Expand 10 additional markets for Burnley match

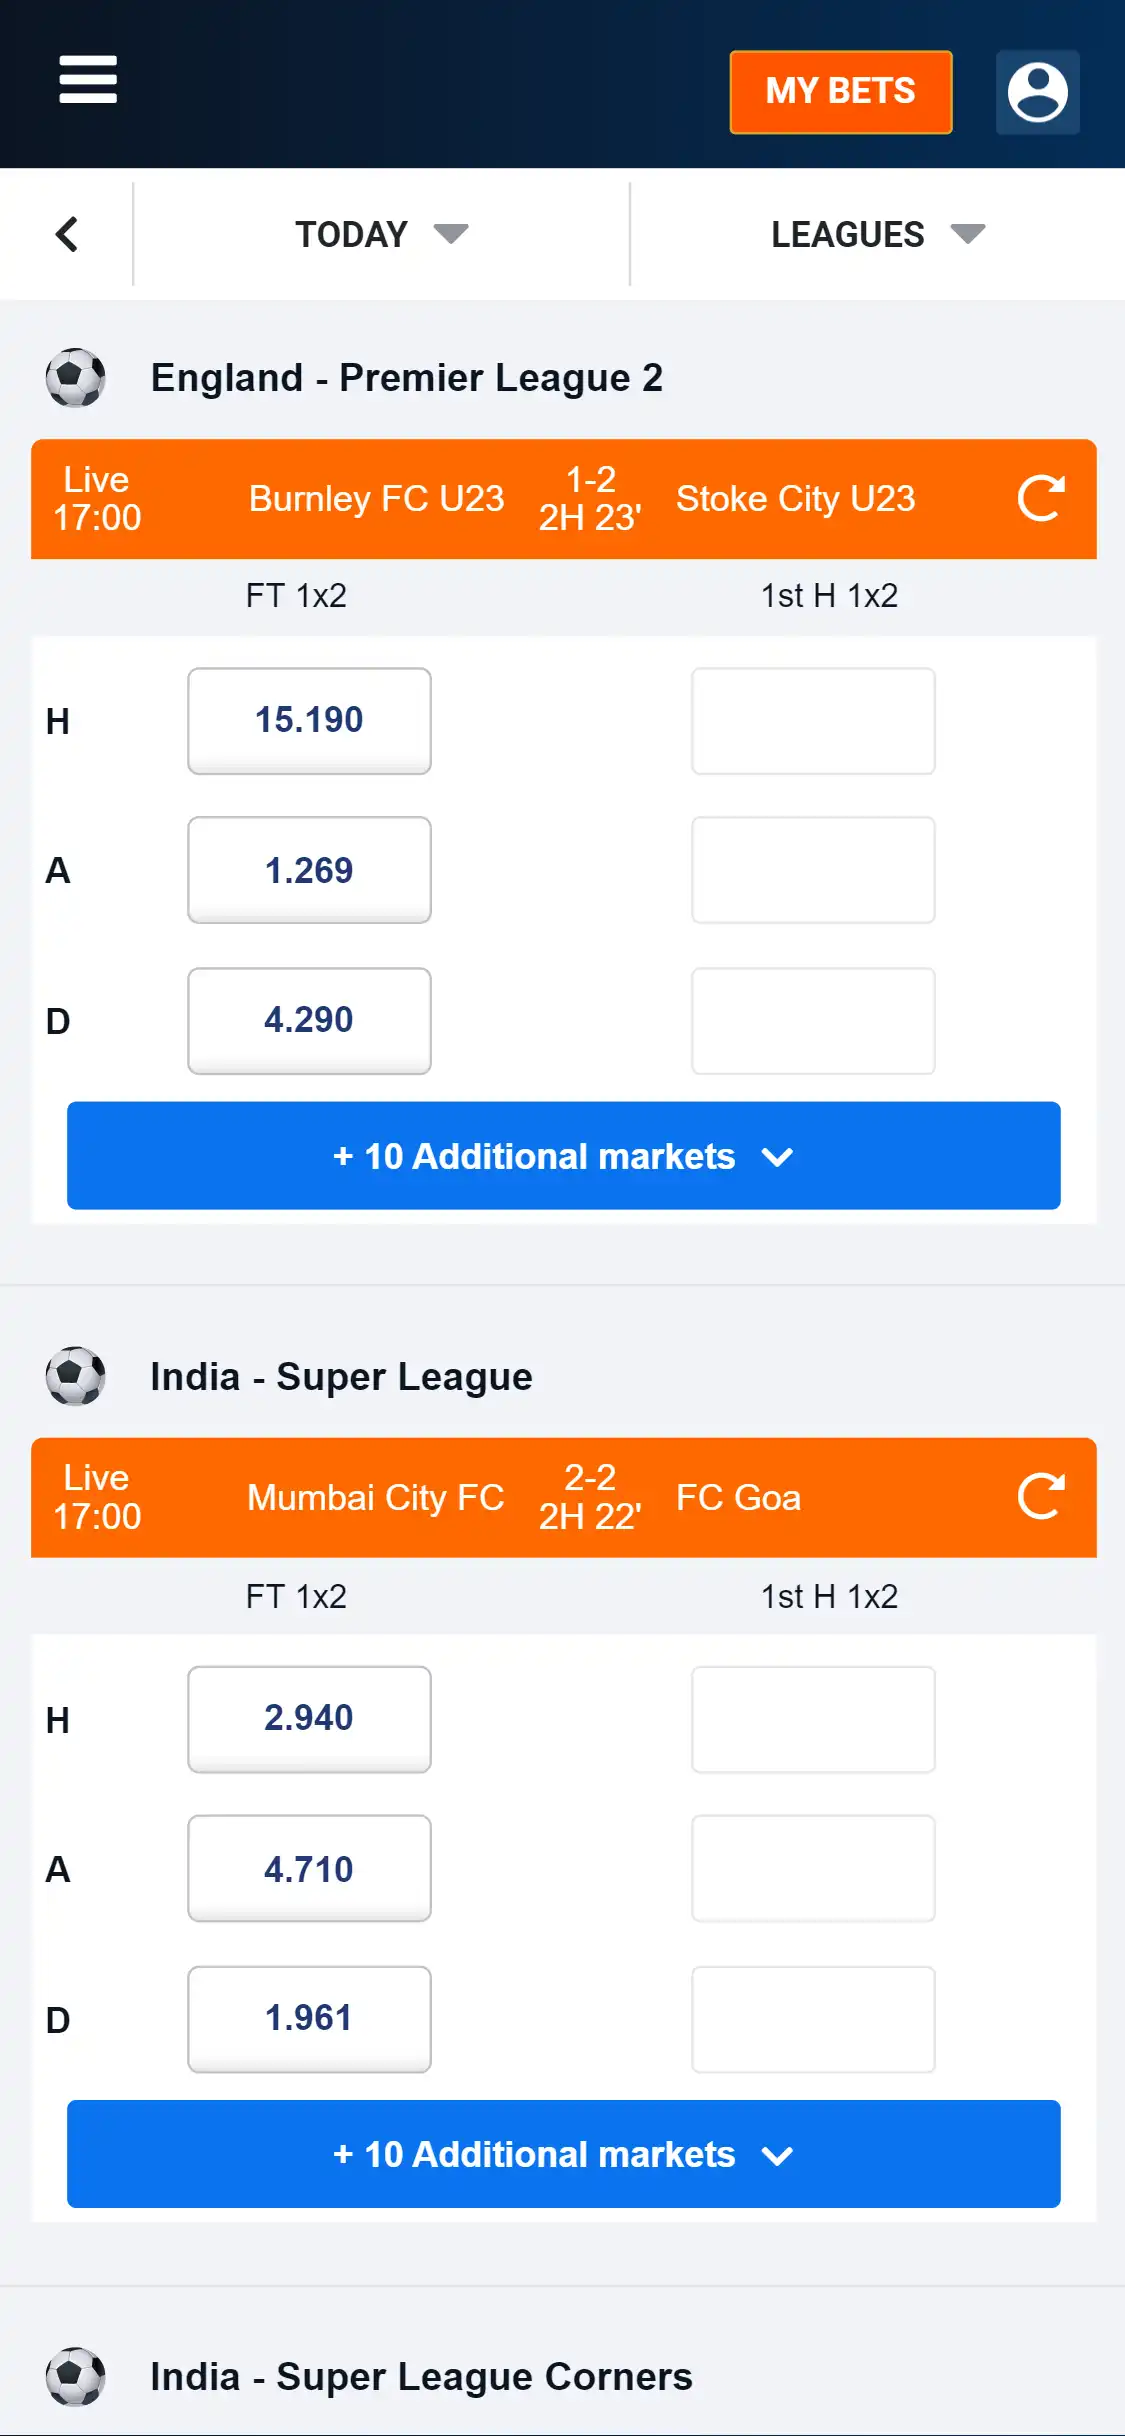(x=563, y=1156)
